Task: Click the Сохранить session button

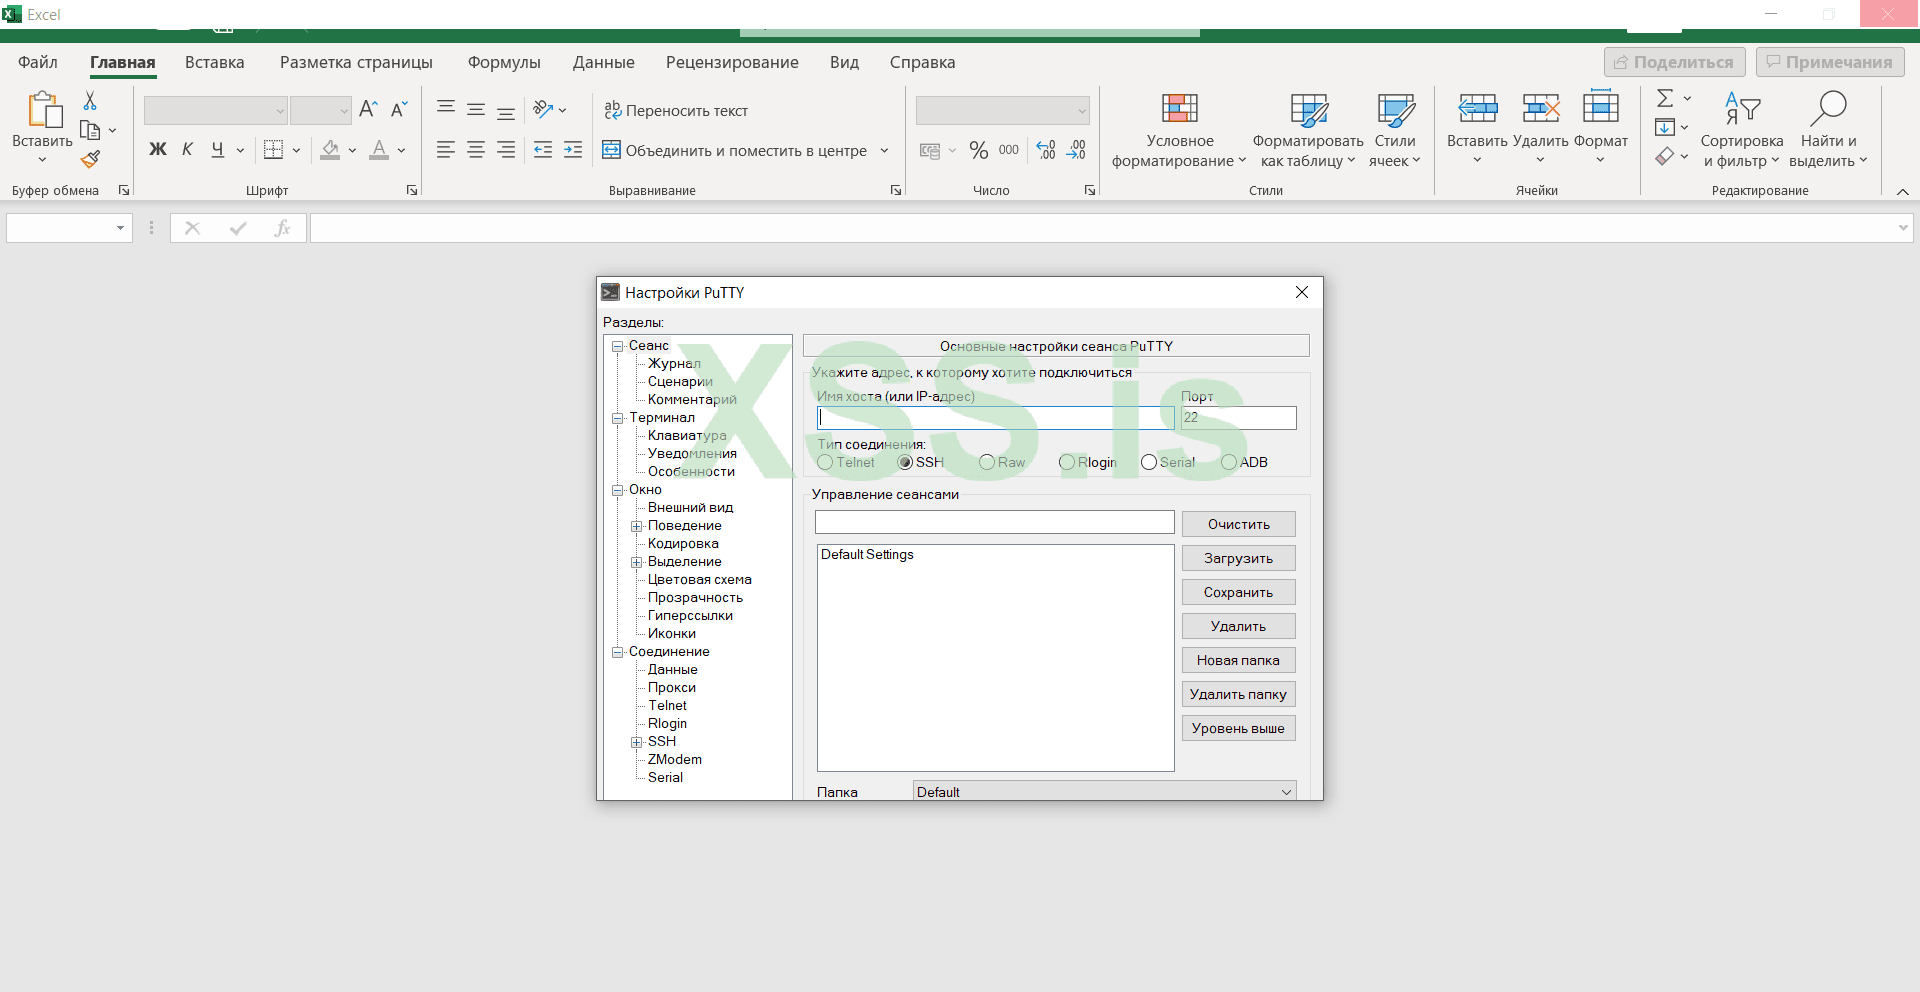Action: coord(1238,592)
